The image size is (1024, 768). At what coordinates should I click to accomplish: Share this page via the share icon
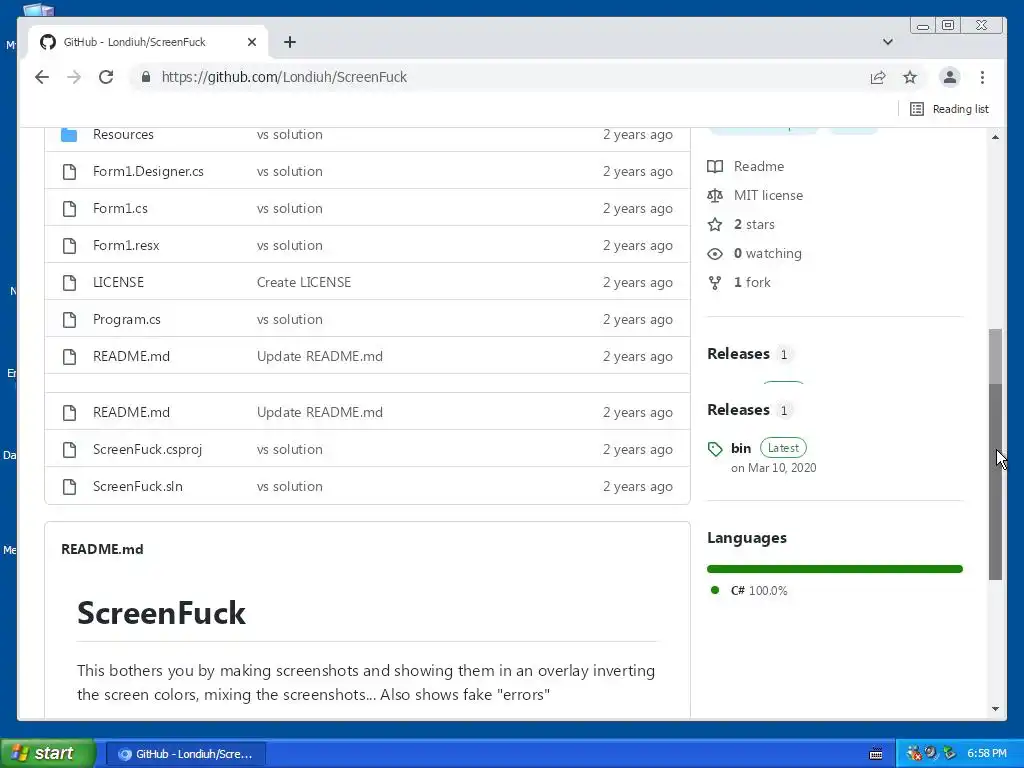coord(878,77)
